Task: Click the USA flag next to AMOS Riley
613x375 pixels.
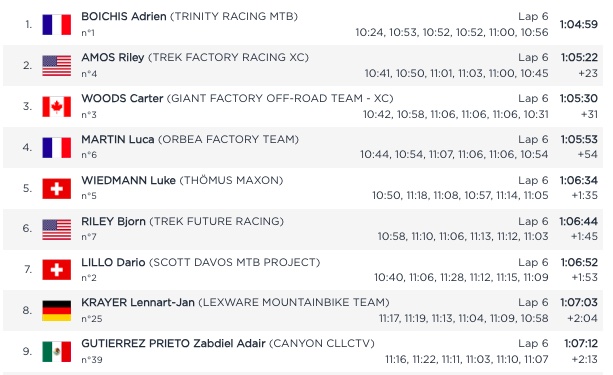Action: pos(57,66)
